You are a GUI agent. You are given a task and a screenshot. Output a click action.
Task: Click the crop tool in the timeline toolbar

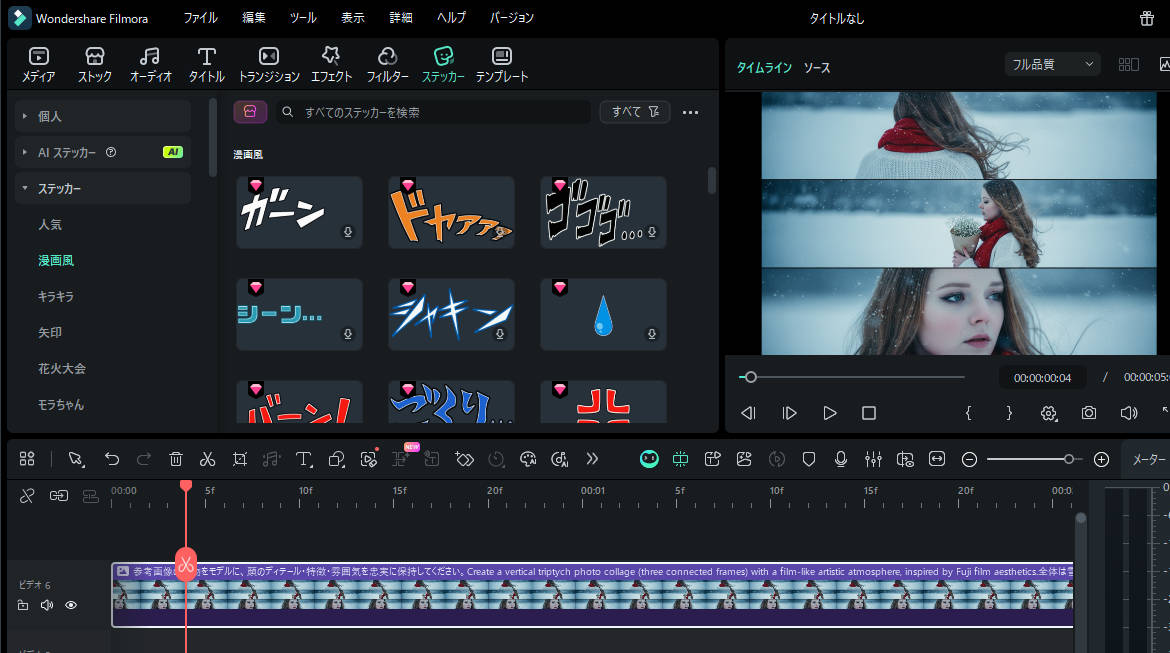pyautogui.click(x=240, y=459)
